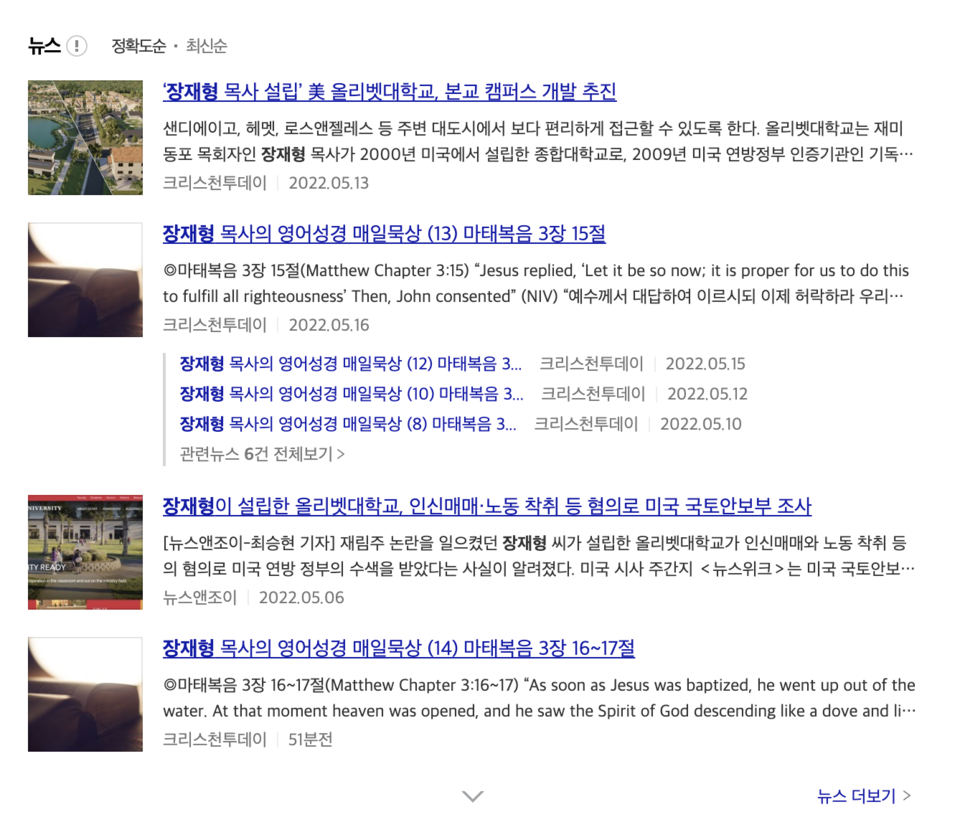Viewport: 960px width, 822px height.
Task: Click the thumbnail for the 매일묵상 (14) article
Action: click(x=85, y=694)
